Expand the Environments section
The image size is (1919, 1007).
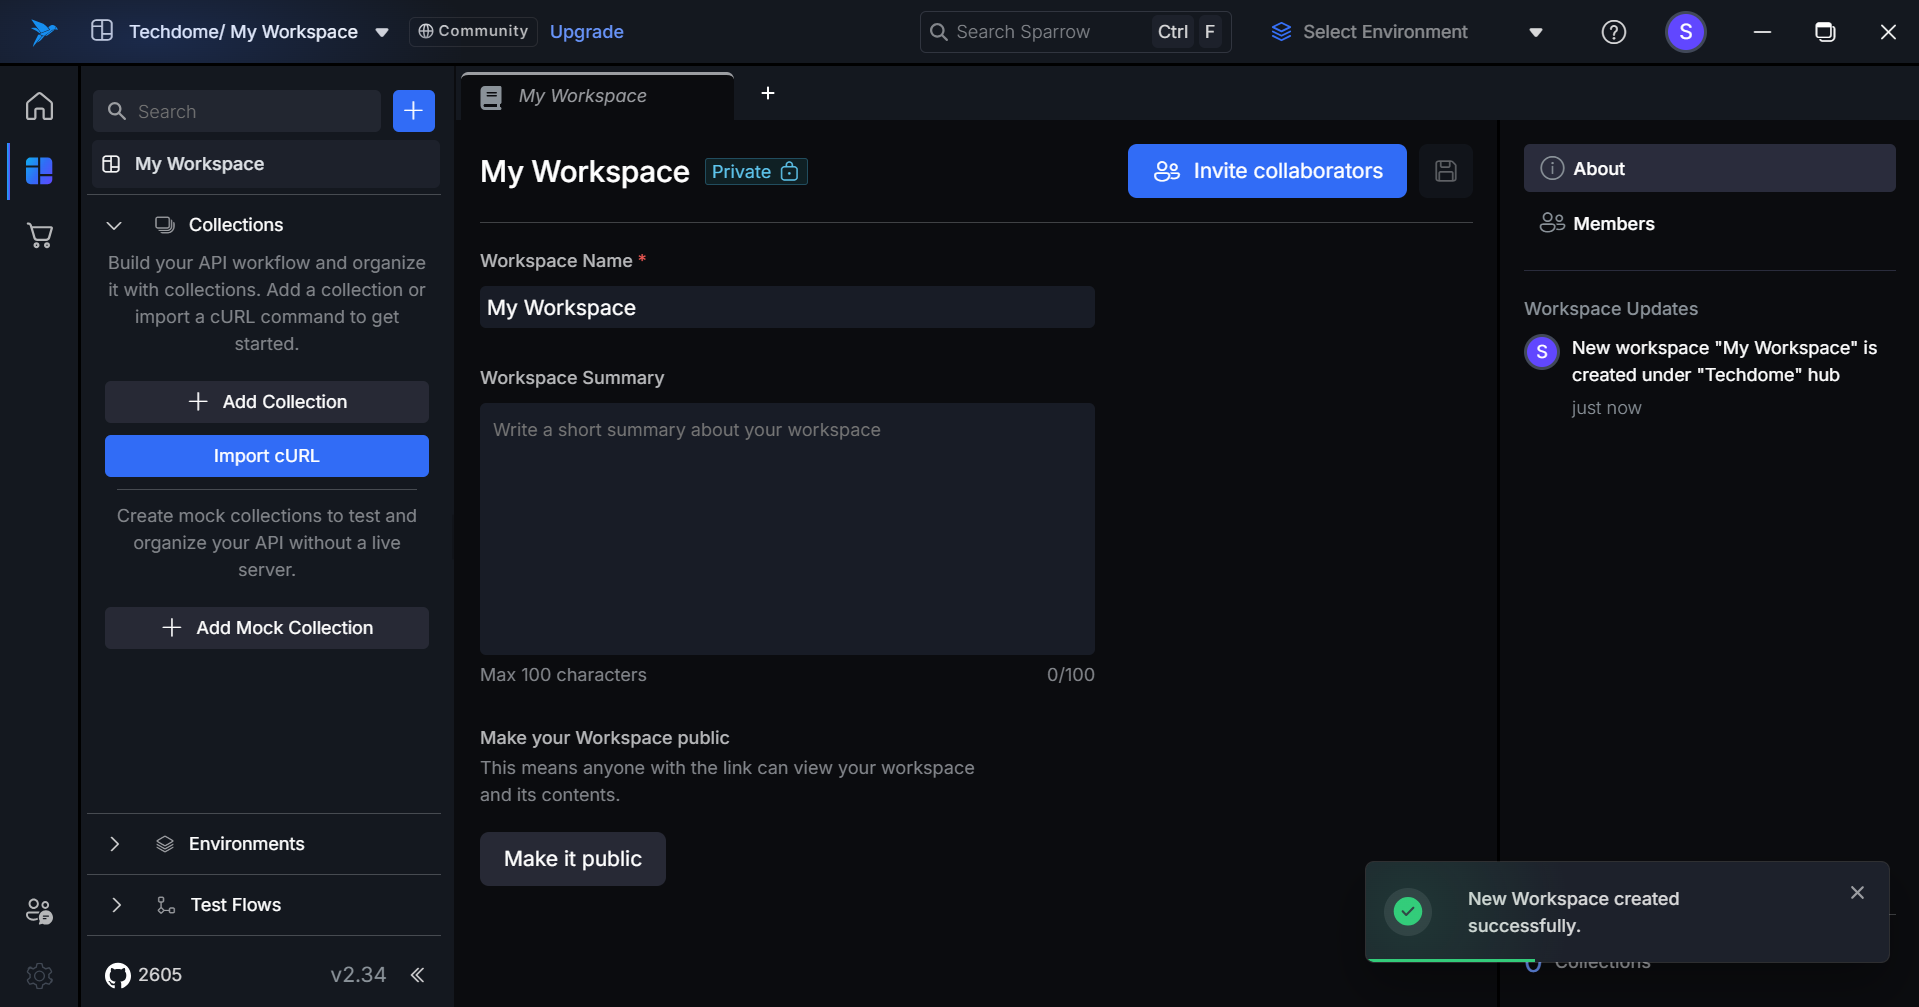[x=114, y=844]
